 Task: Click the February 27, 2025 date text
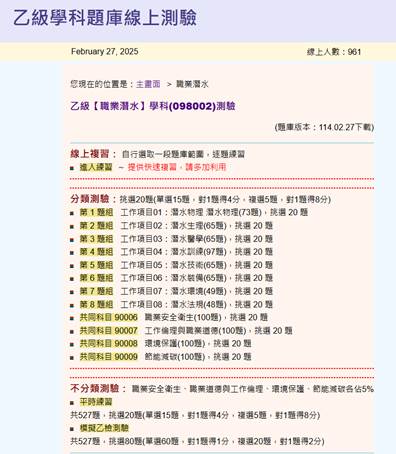[105, 51]
